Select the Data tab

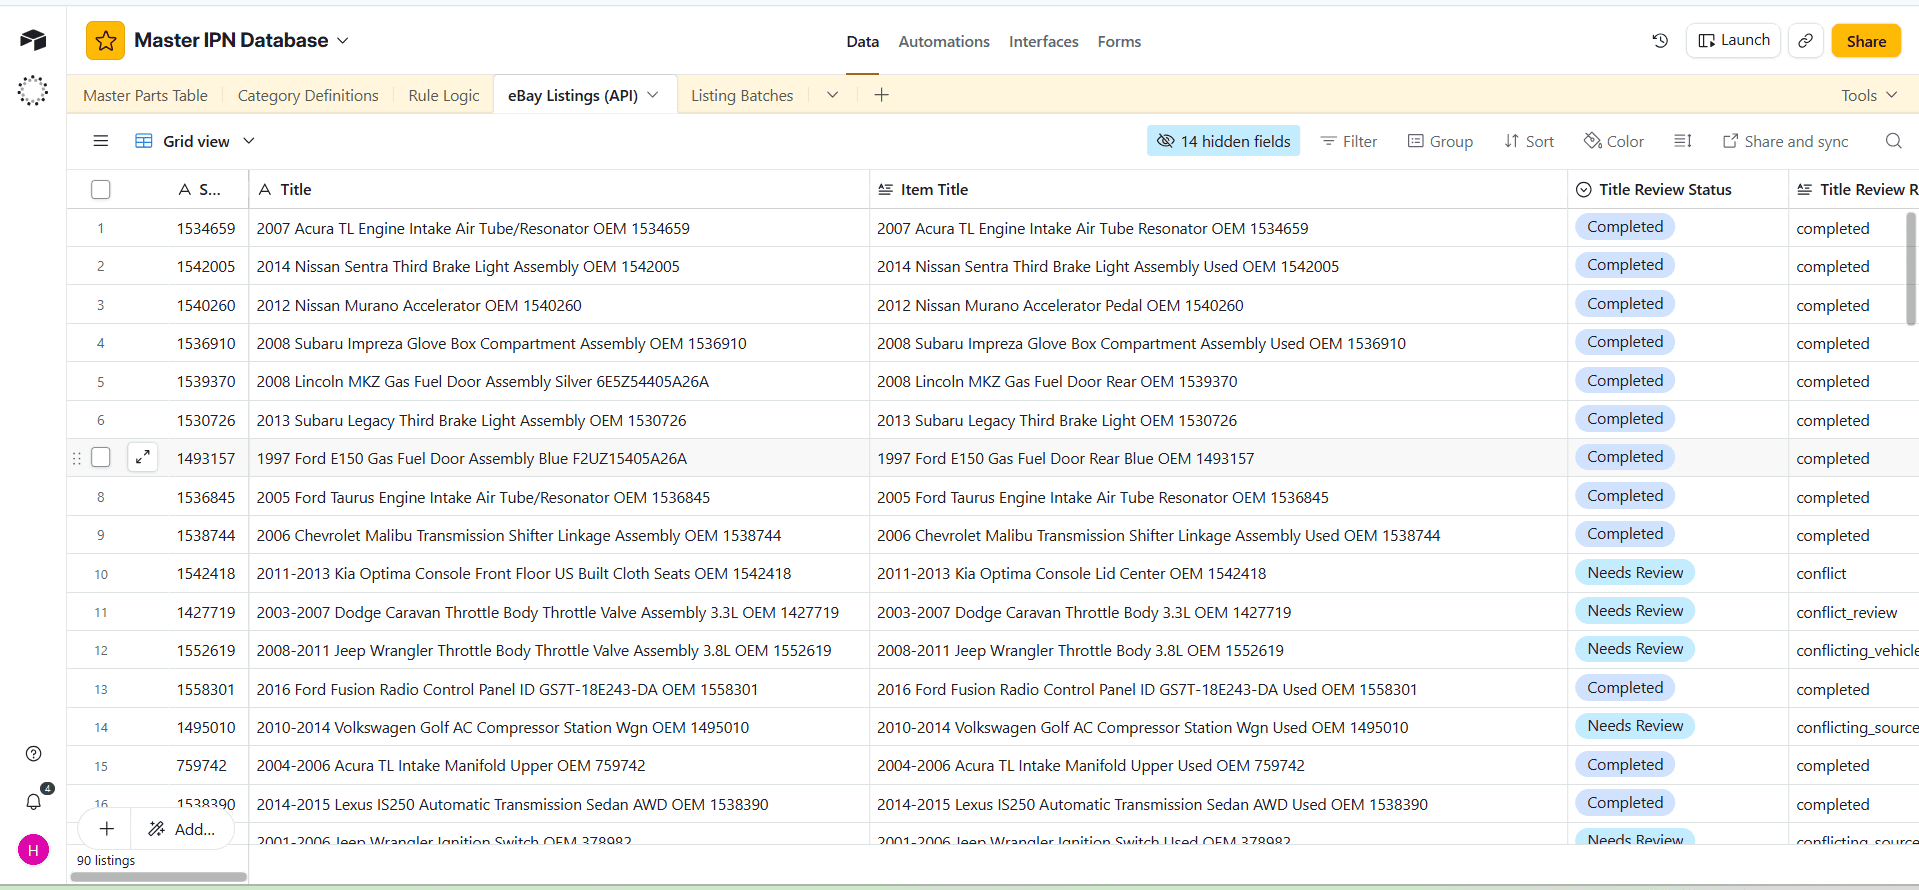coord(862,41)
